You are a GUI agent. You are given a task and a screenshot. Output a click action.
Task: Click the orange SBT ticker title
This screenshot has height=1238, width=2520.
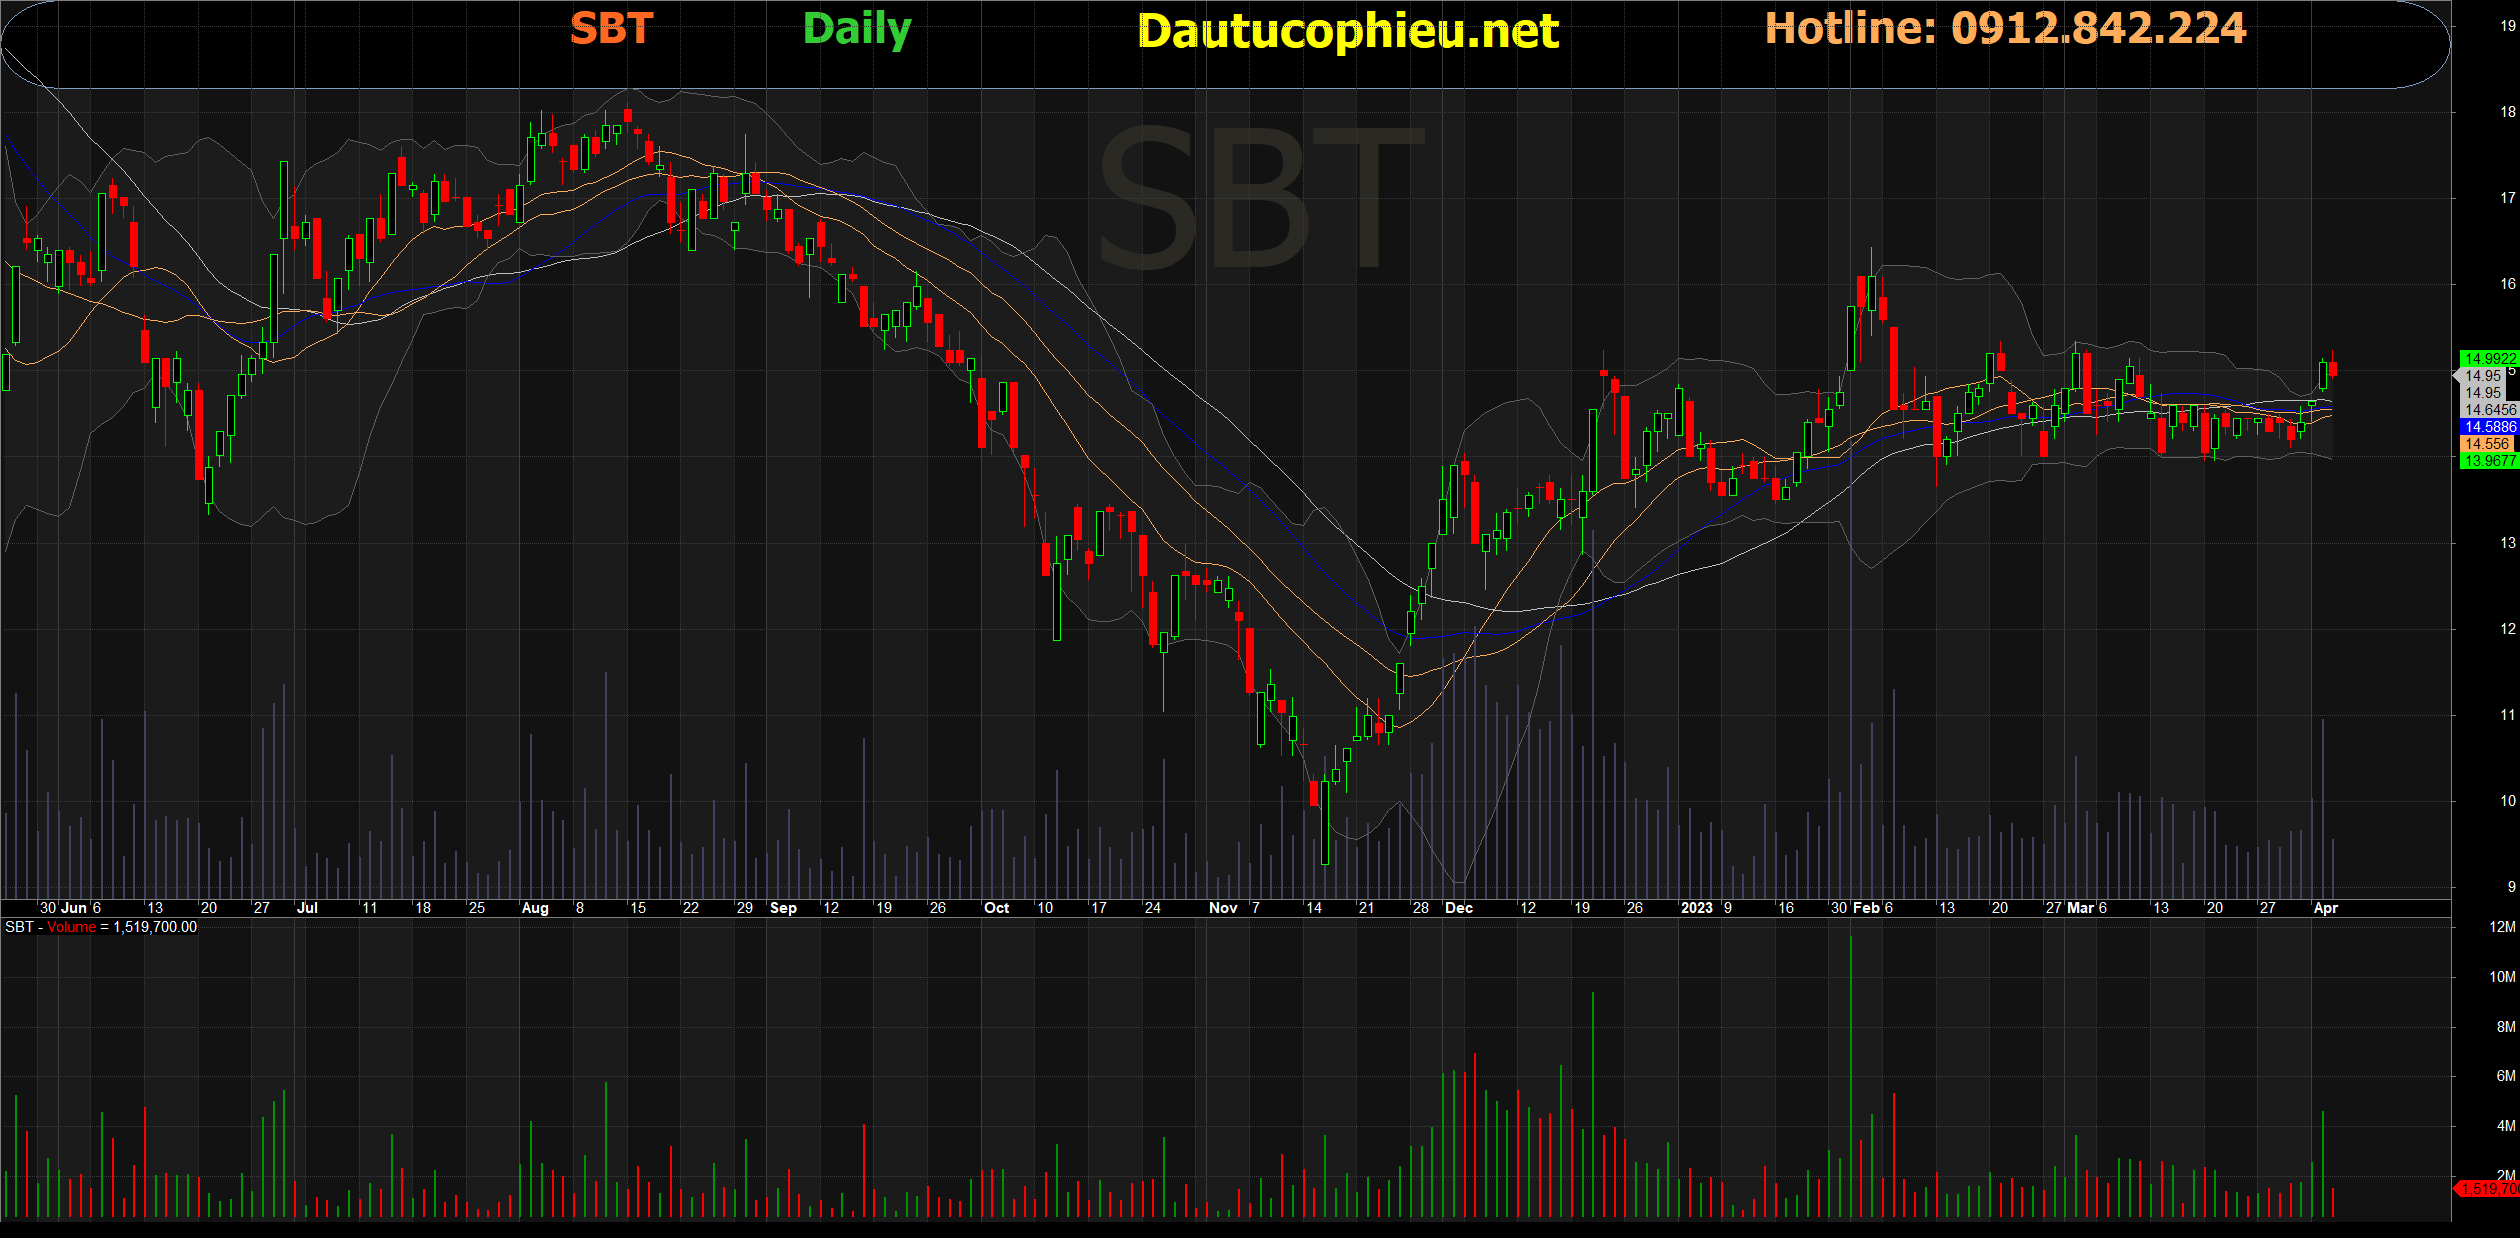tap(611, 29)
